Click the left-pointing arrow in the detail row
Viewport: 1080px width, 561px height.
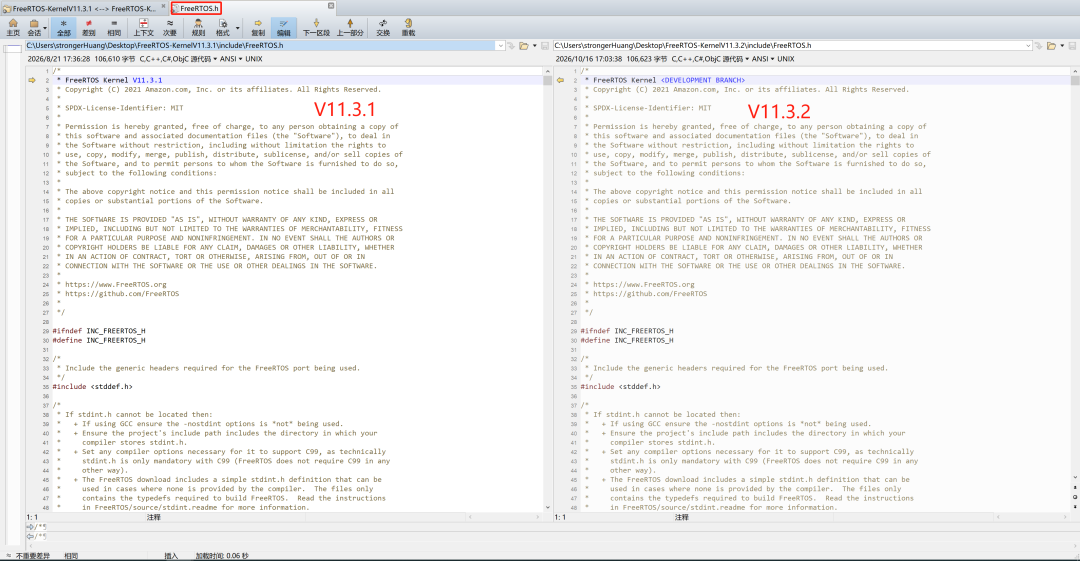point(30,536)
